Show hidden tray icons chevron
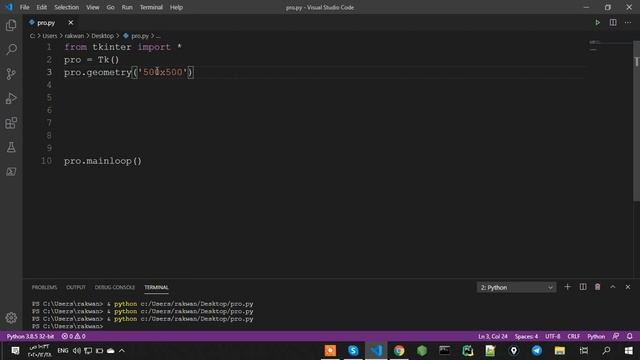 (x=122, y=351)
